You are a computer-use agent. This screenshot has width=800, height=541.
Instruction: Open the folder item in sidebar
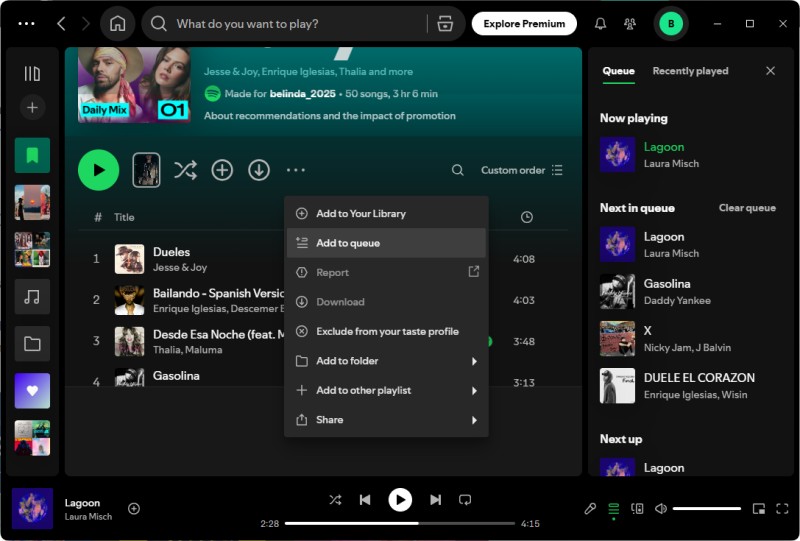pyautogui.click(x=32, y=343)
